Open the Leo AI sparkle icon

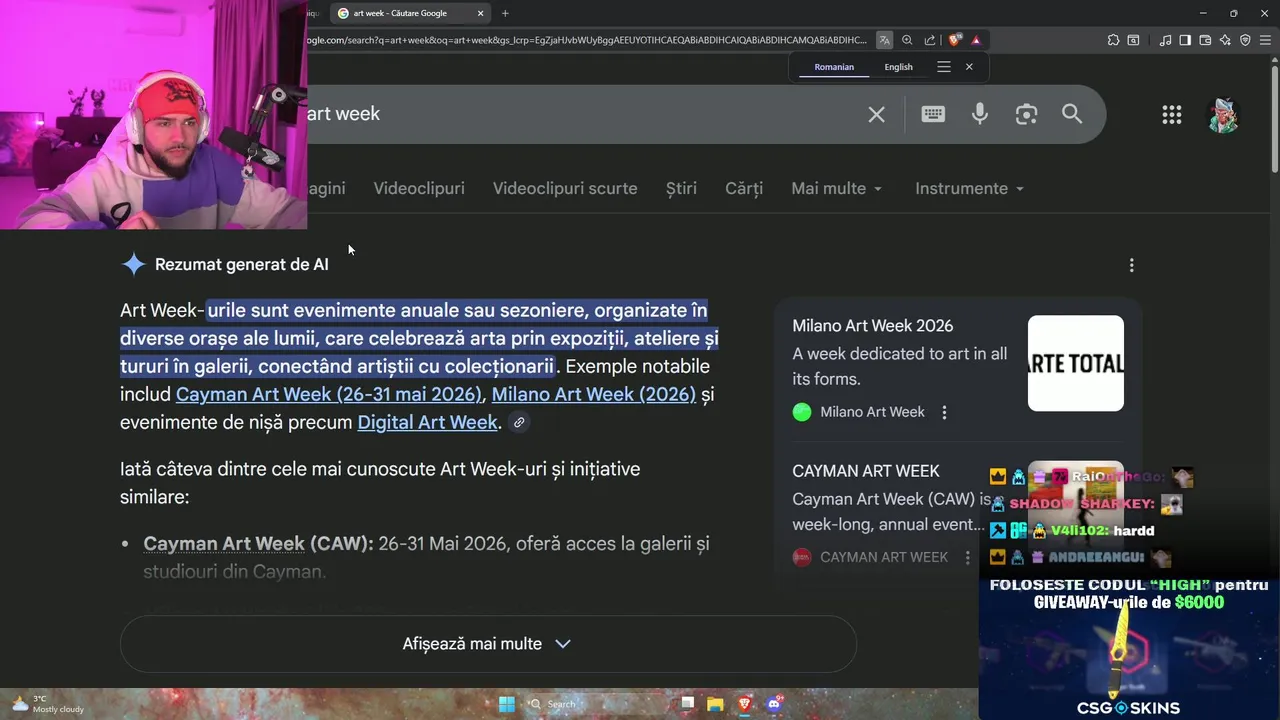[1225, 40]
